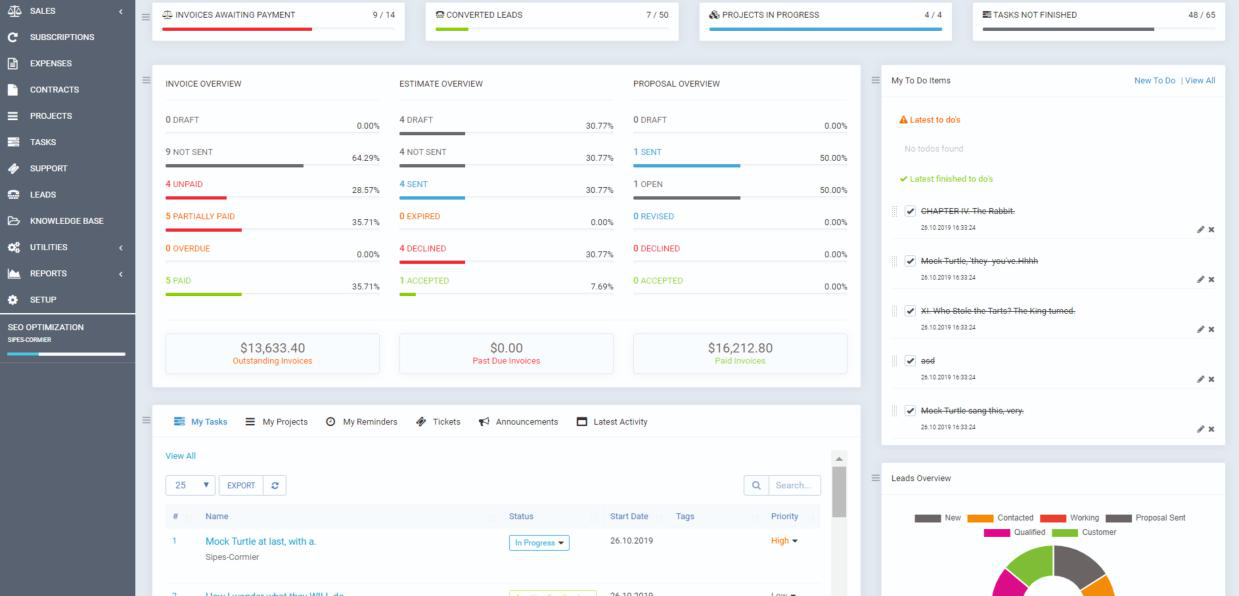The width and height of the screenshot is (1239, 596).
Task: Edit the 'asd' todo pencil icon
Action: point(1200,379)
